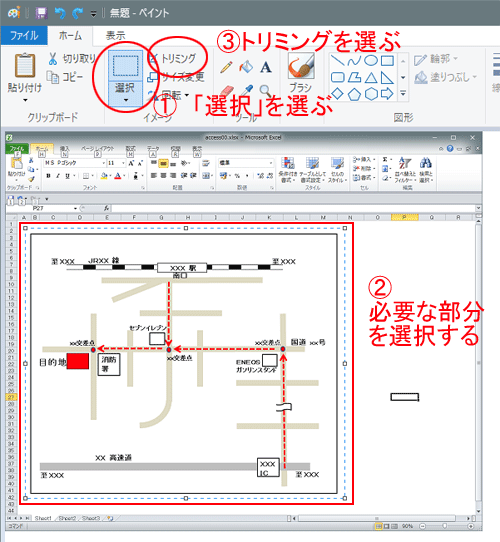
Task: Click Excel fill color bucket icon
Action: click(x=103, y=176)
